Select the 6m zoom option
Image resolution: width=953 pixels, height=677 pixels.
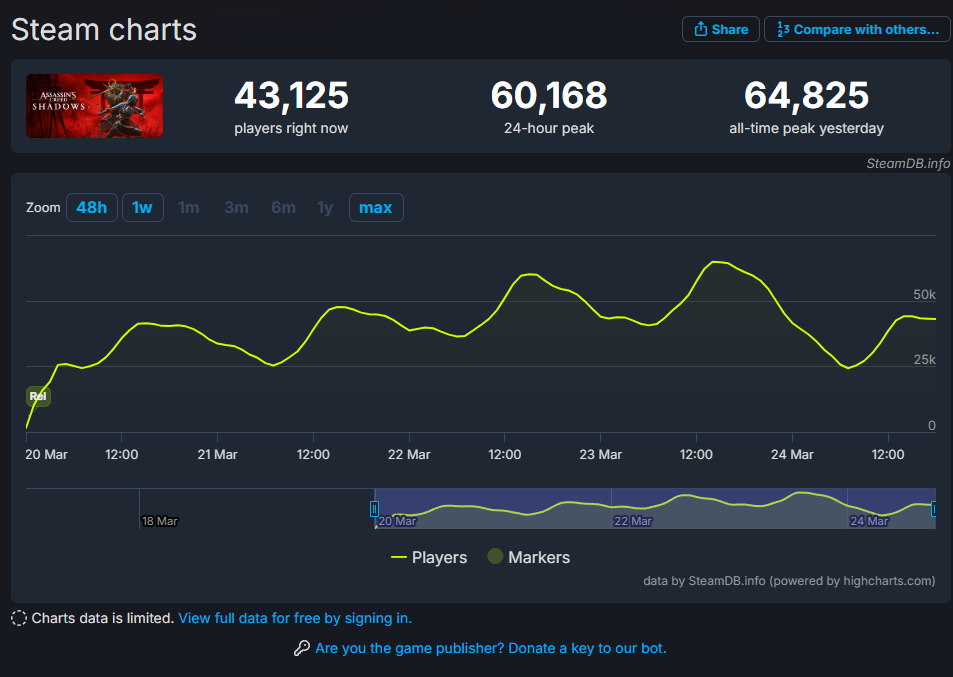283,208
